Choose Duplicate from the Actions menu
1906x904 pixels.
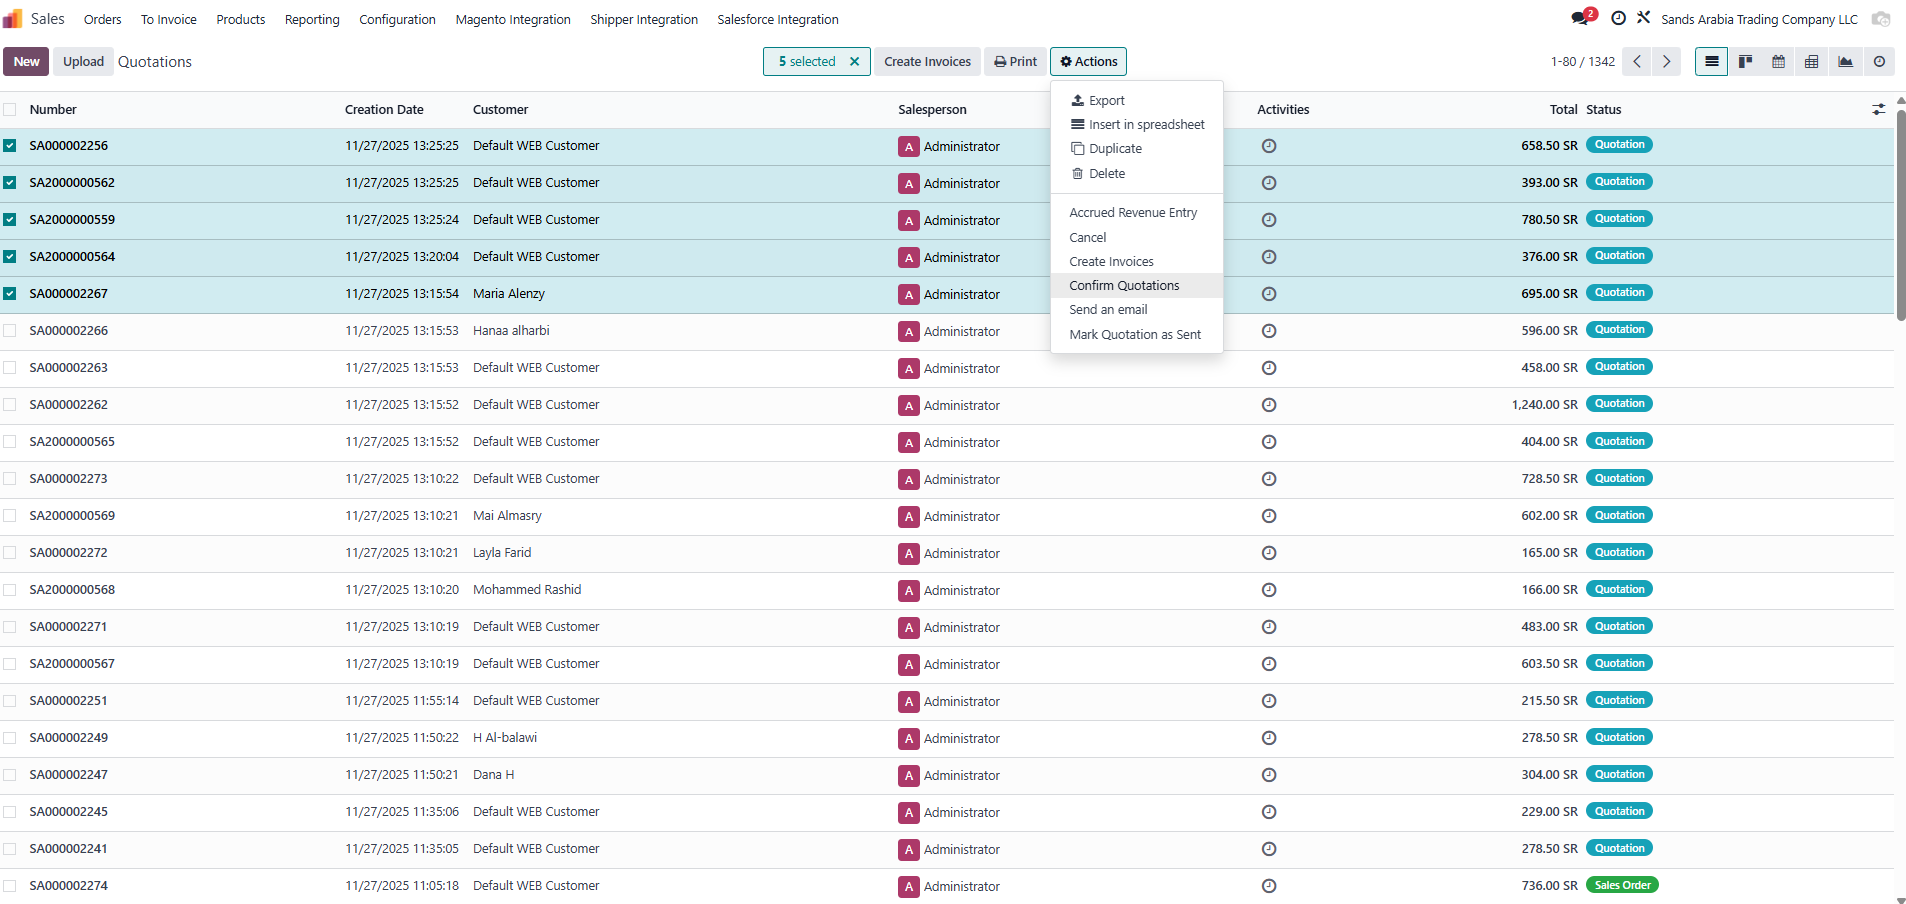pos(1137,149)
